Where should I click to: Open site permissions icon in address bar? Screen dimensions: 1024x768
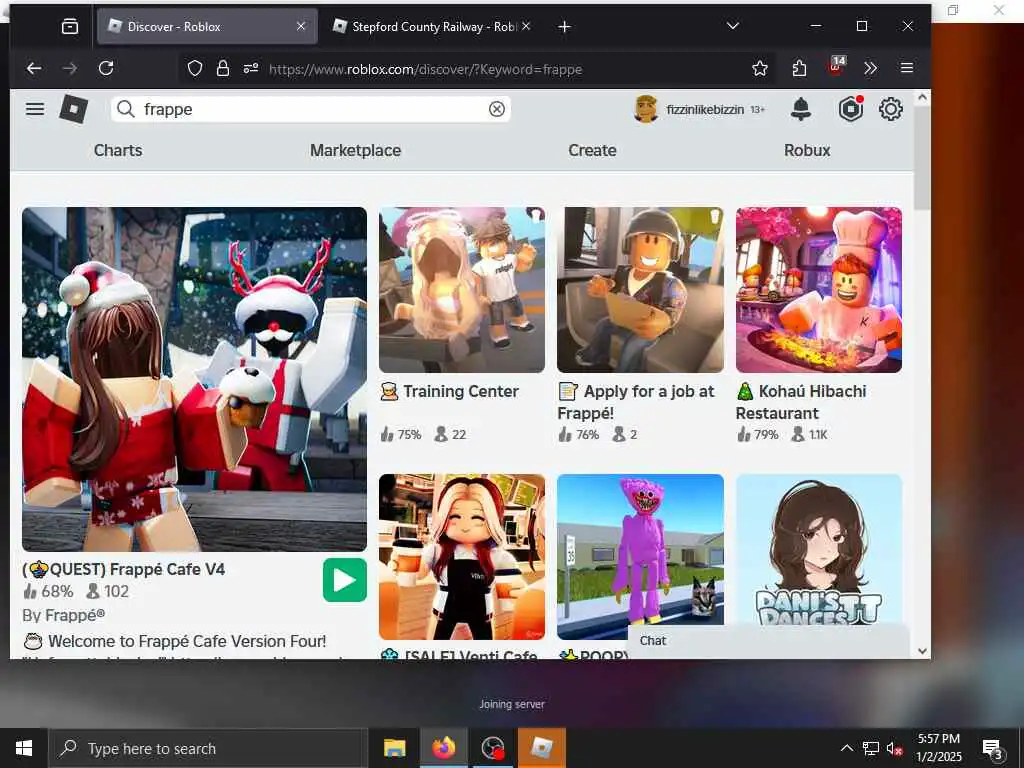pos(251,69)
